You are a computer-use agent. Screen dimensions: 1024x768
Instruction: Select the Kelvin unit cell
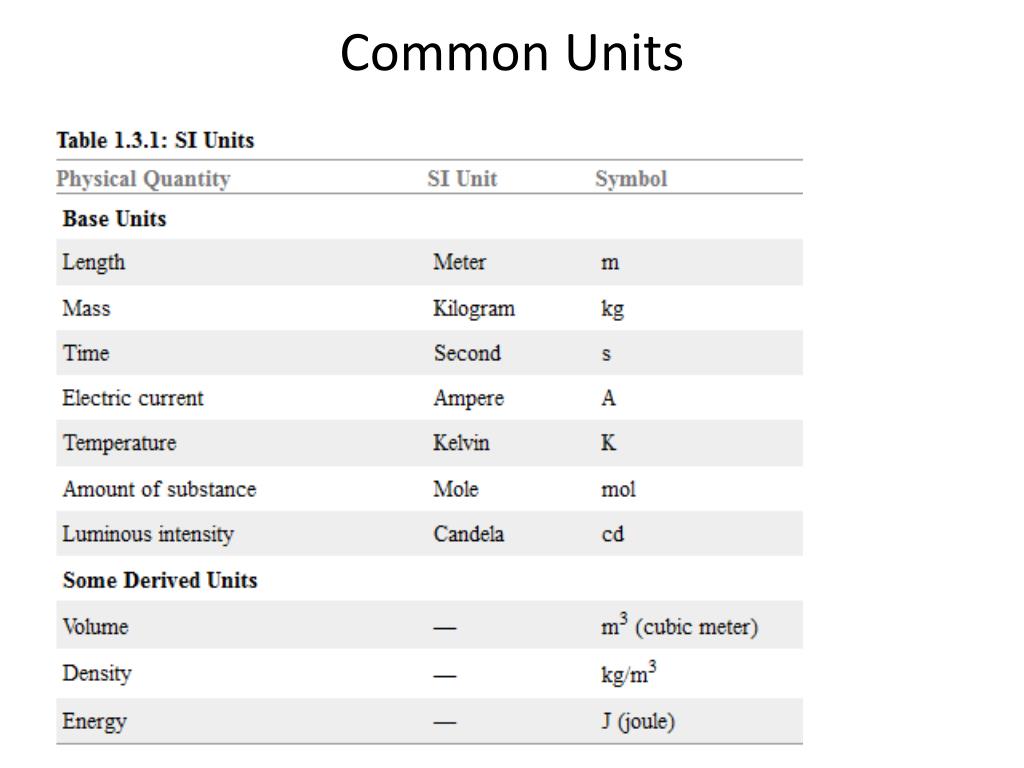click(461, 443)
